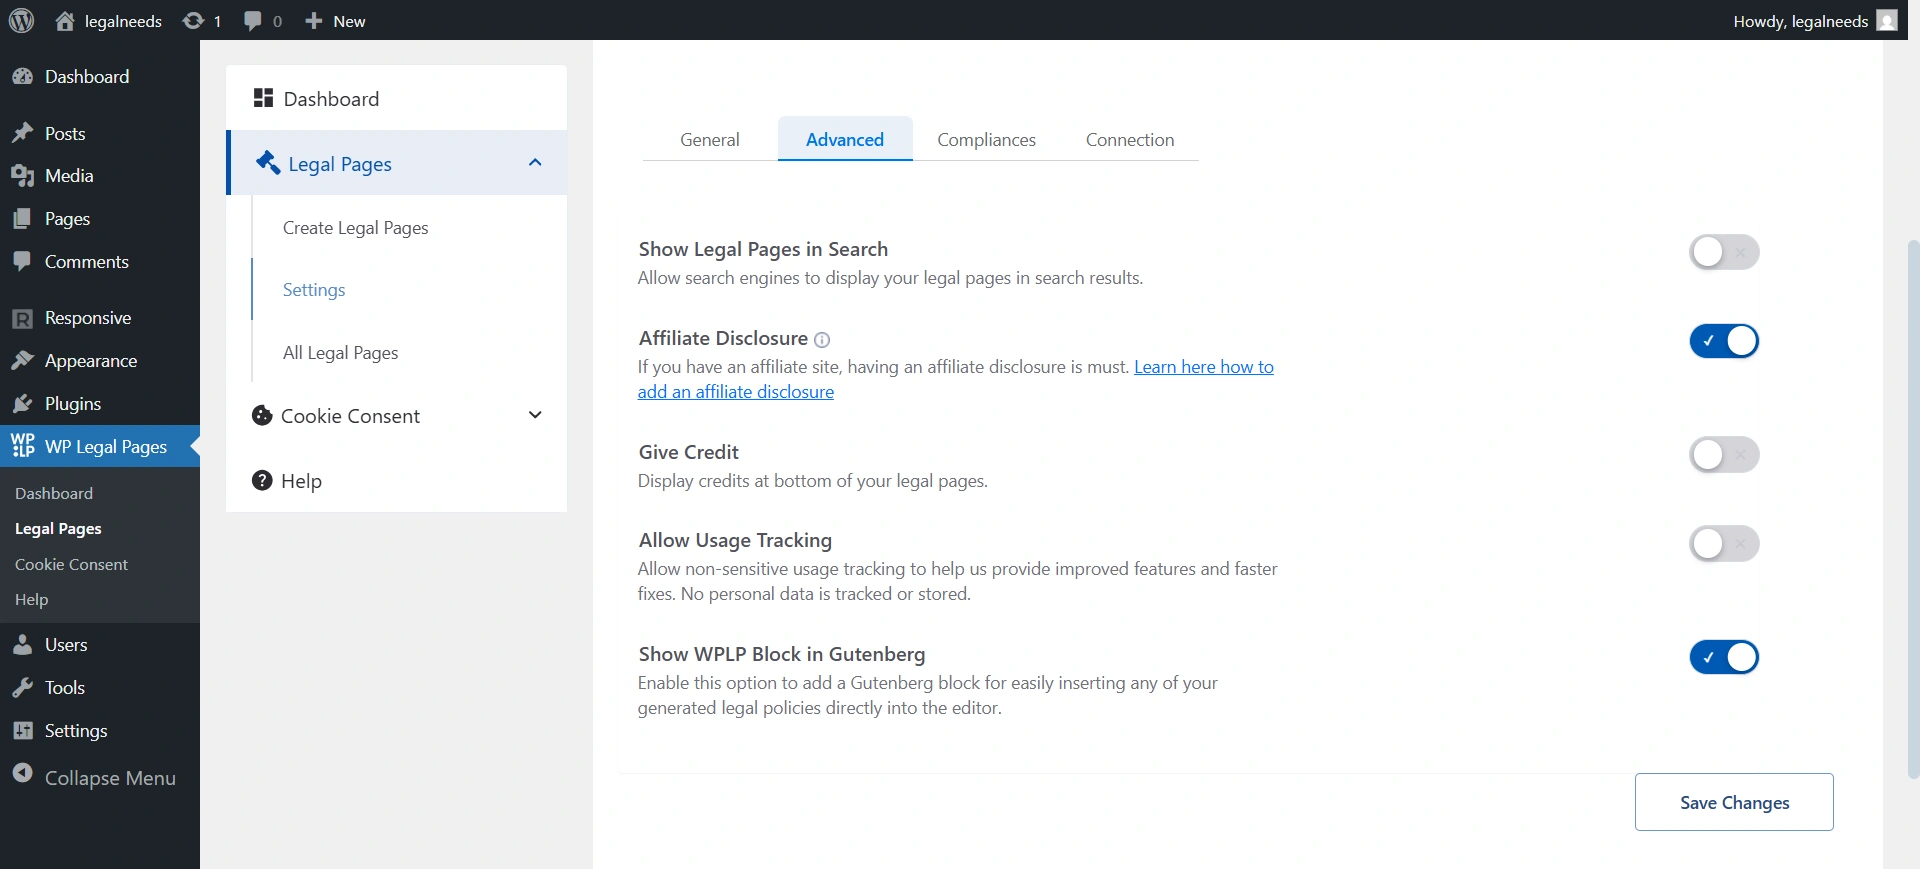Screen dimensions: 1920x869
Task: Turn on the Give Credit toggle
Action: click(x=1724, y=455)
